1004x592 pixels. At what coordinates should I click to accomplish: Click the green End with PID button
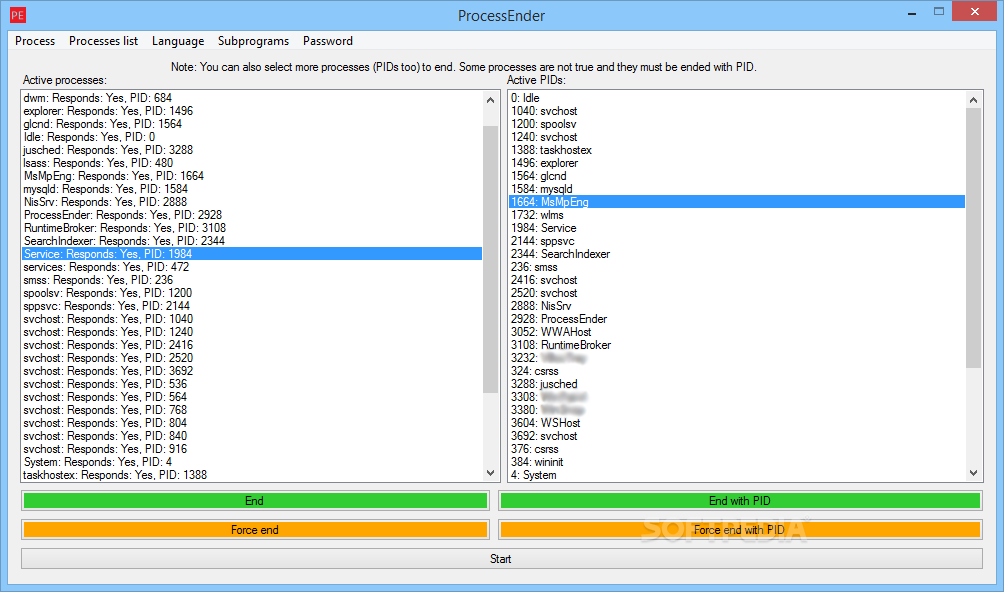tap(740, 500)
